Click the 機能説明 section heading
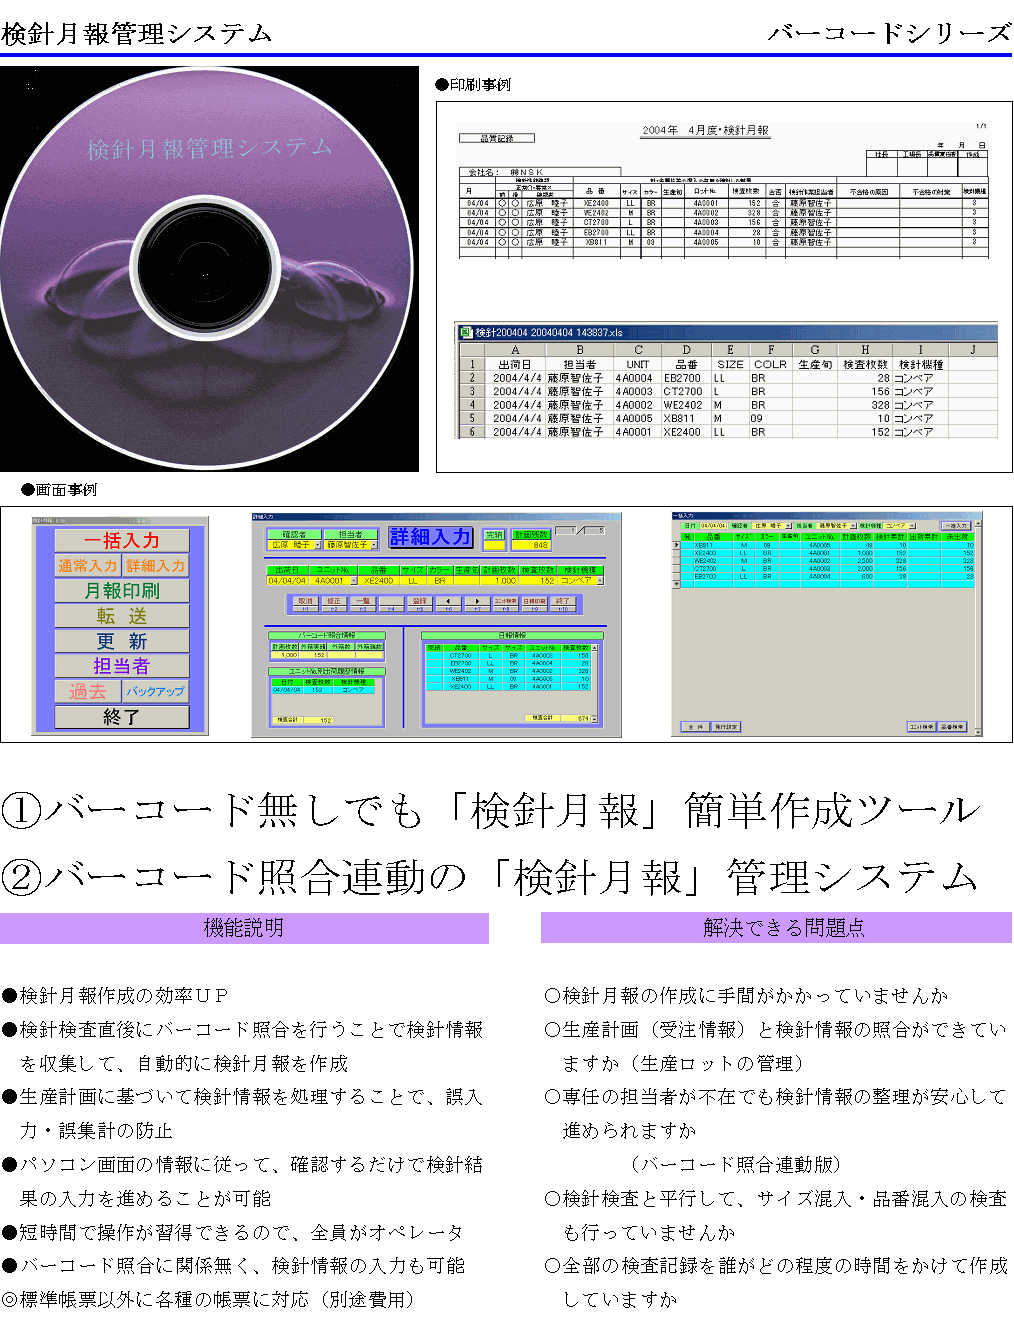 pos(244,928)
